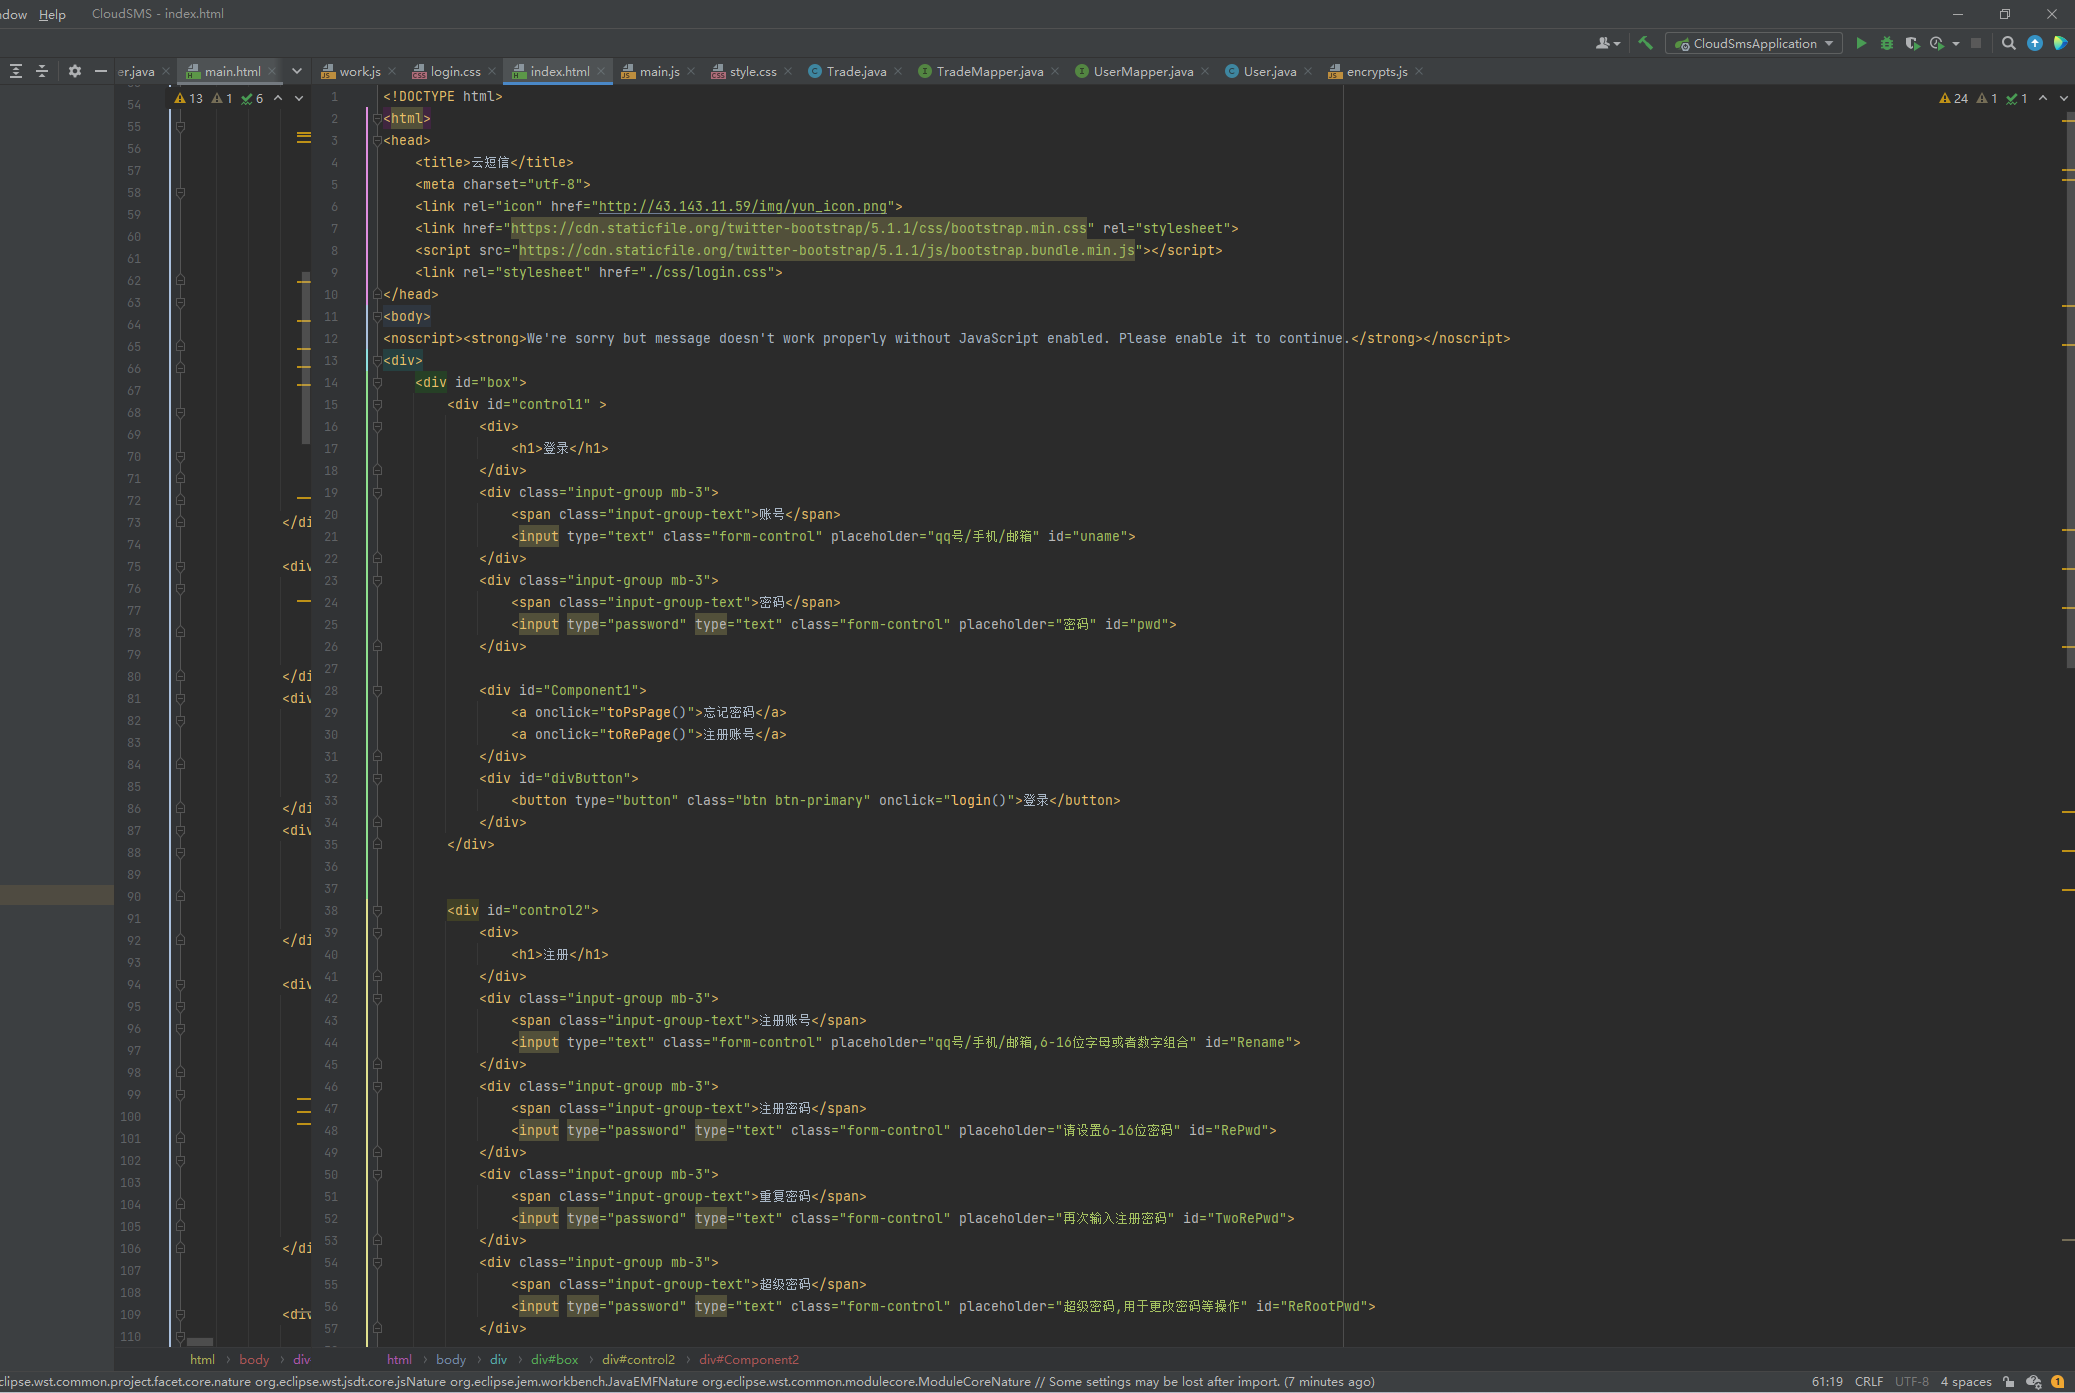The height and width of the screenshot is (1393, 2075).
Task: Click the blue IDE update arrow icon
Action: click(x=2035, y=43)
